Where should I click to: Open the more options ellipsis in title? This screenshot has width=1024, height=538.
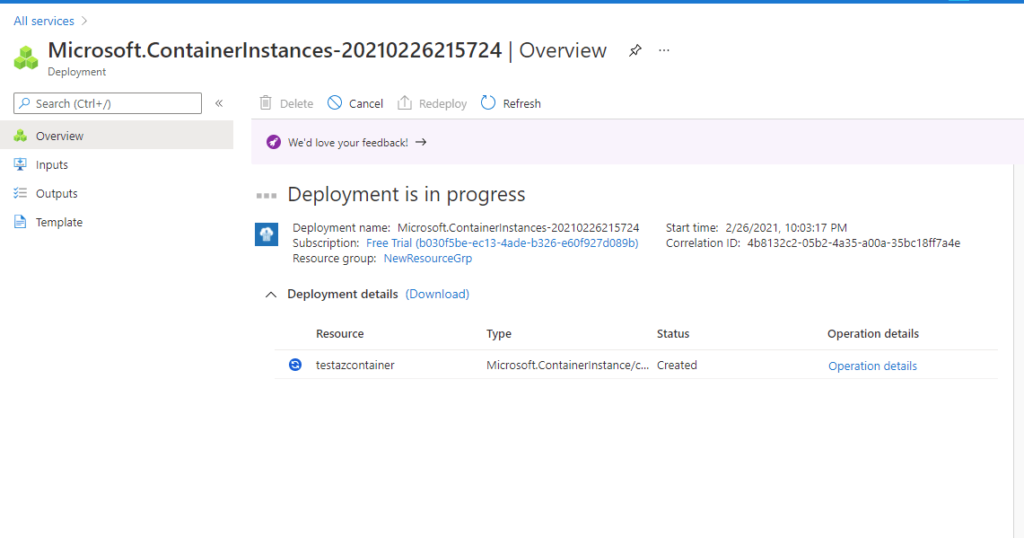(664, 50)
